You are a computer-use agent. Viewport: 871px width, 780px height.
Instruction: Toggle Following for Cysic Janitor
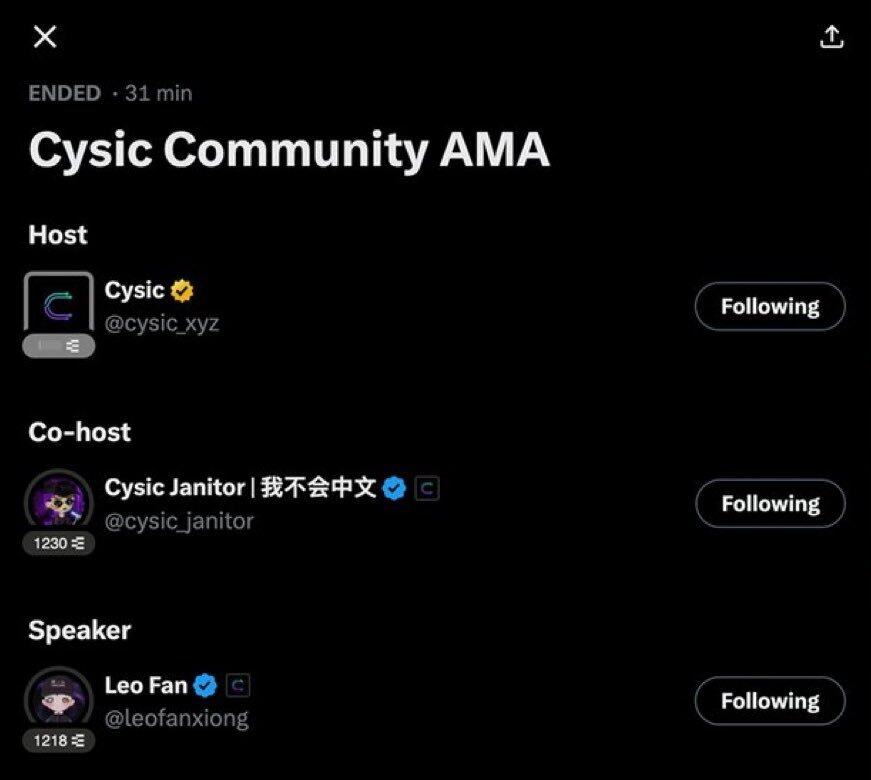[769, 503]
